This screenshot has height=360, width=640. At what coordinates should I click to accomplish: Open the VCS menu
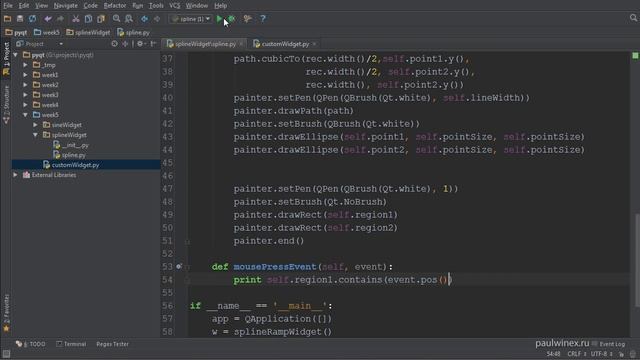tap(174, 6)
